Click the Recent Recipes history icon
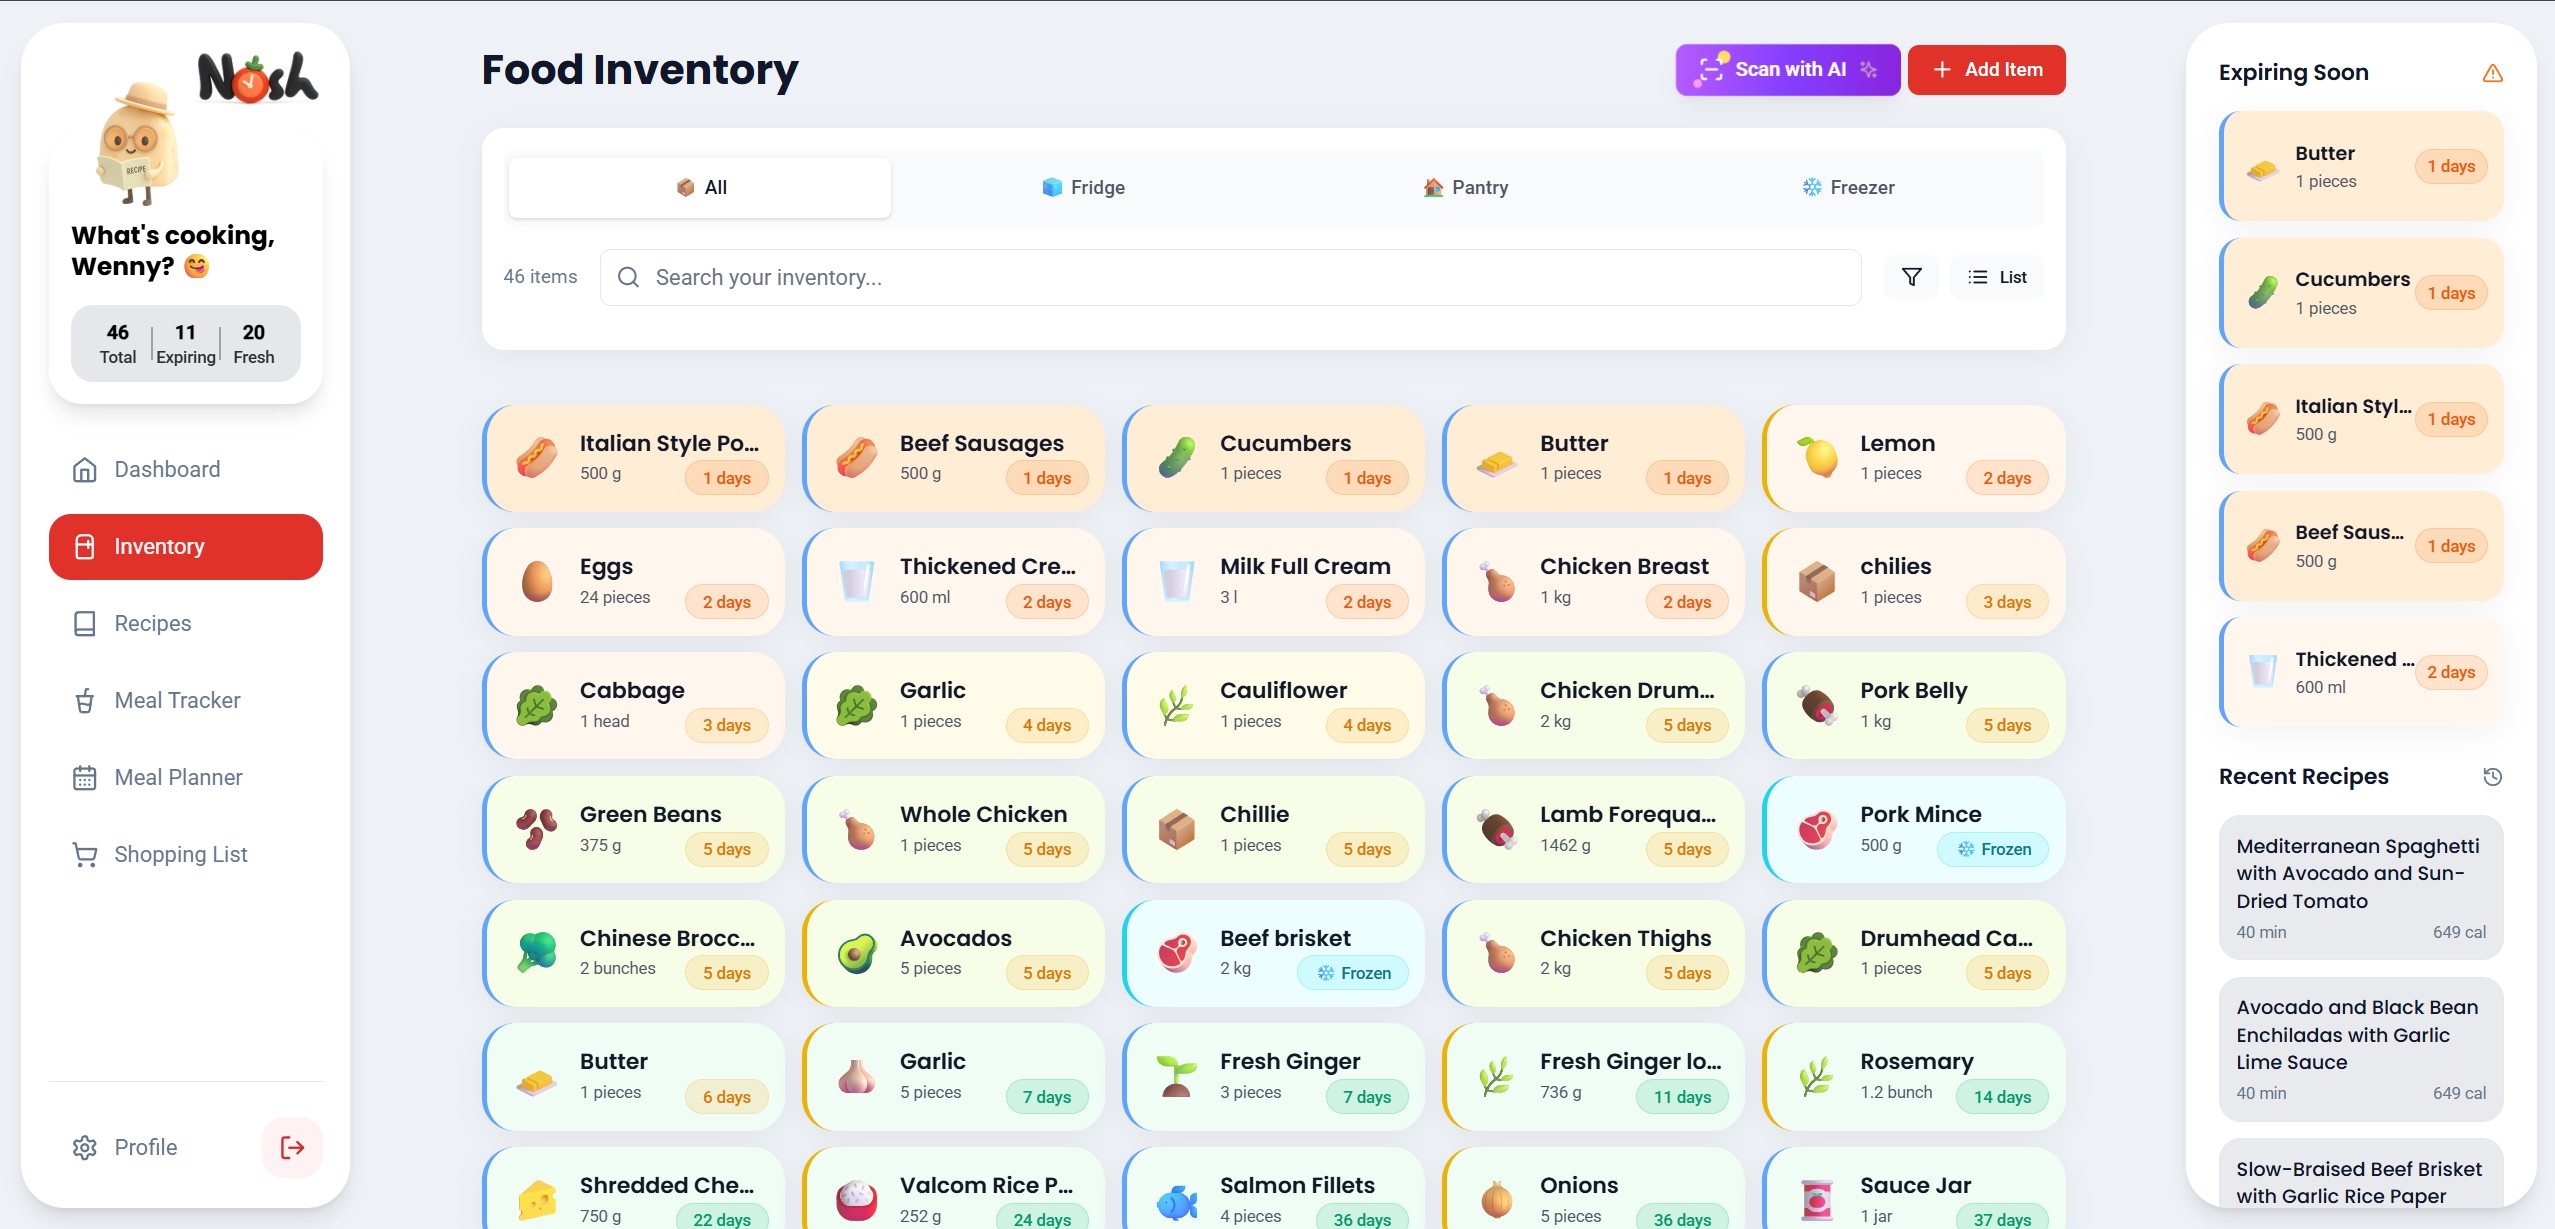The width and height of the screenshot is (2555, 1229). [2492, 777]
